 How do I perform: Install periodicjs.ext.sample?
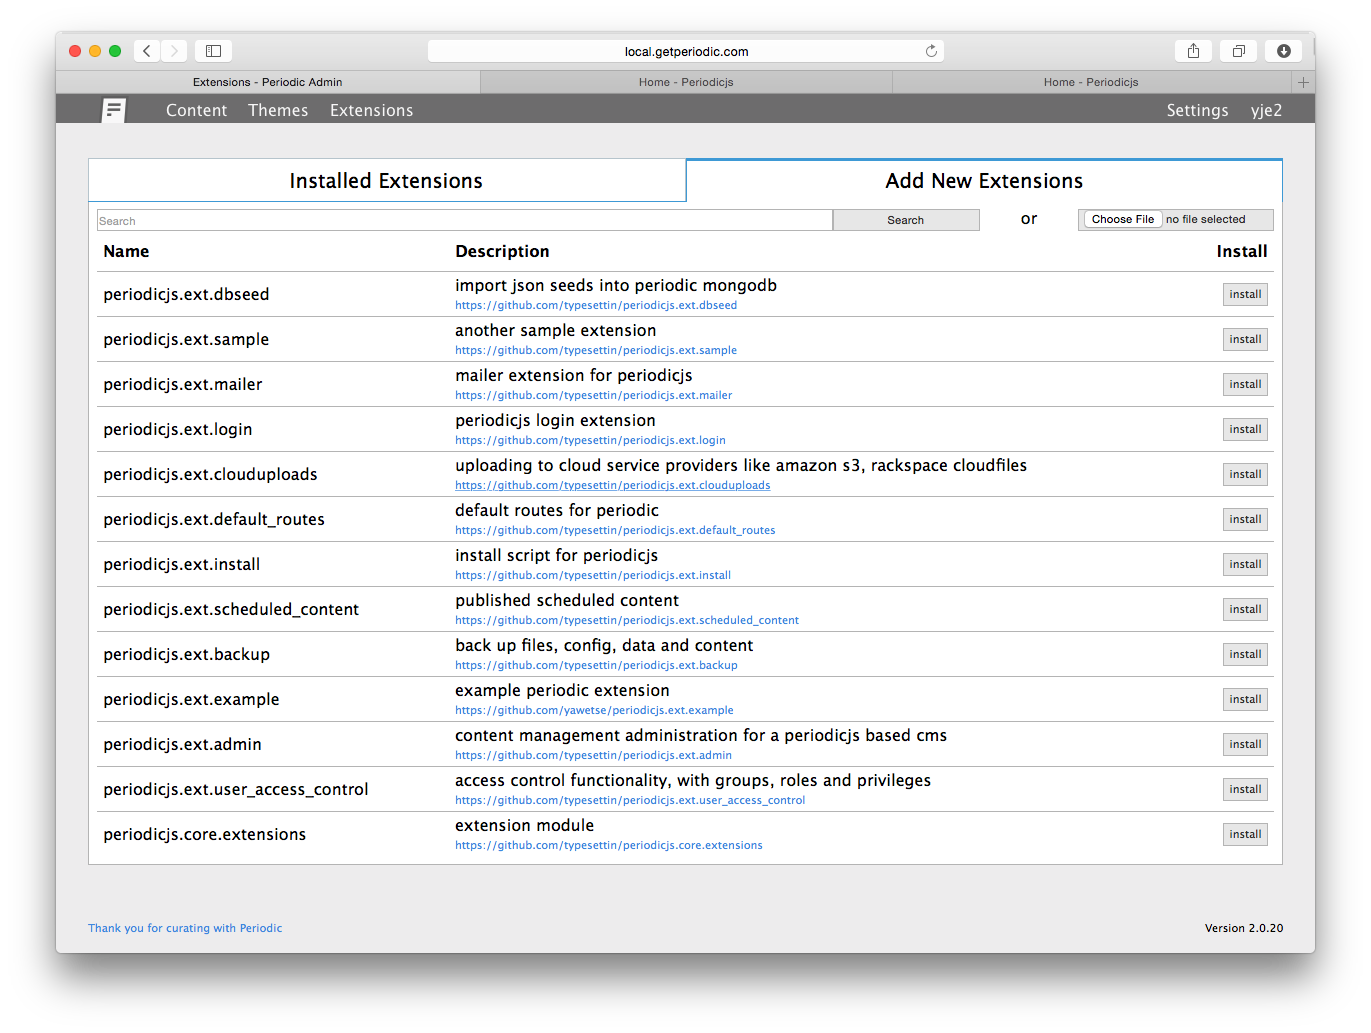[x=1245, y=339]
